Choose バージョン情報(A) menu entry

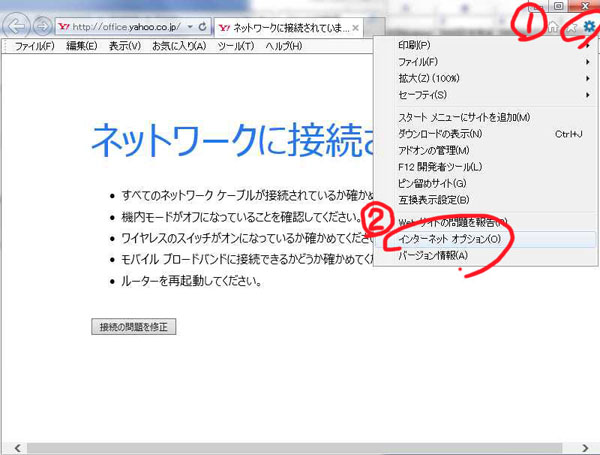[486, 255]
